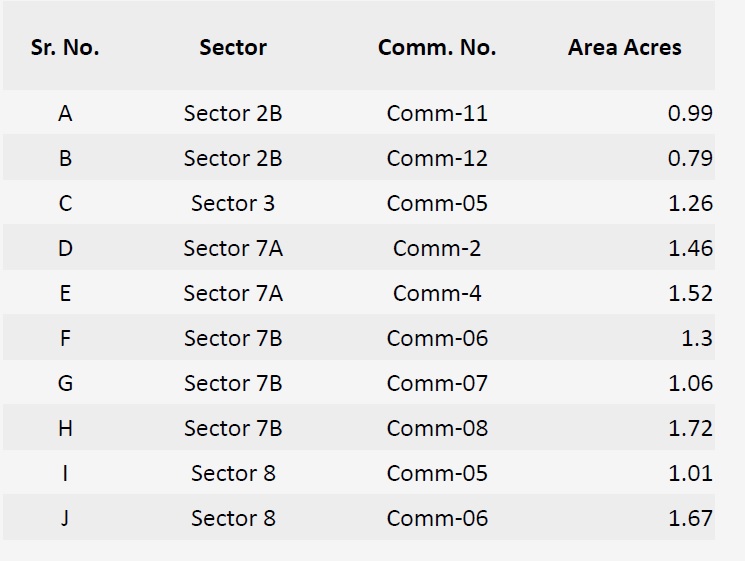Click the area value 1.72
Screen dimensions: 745x561
click(690, 428)
